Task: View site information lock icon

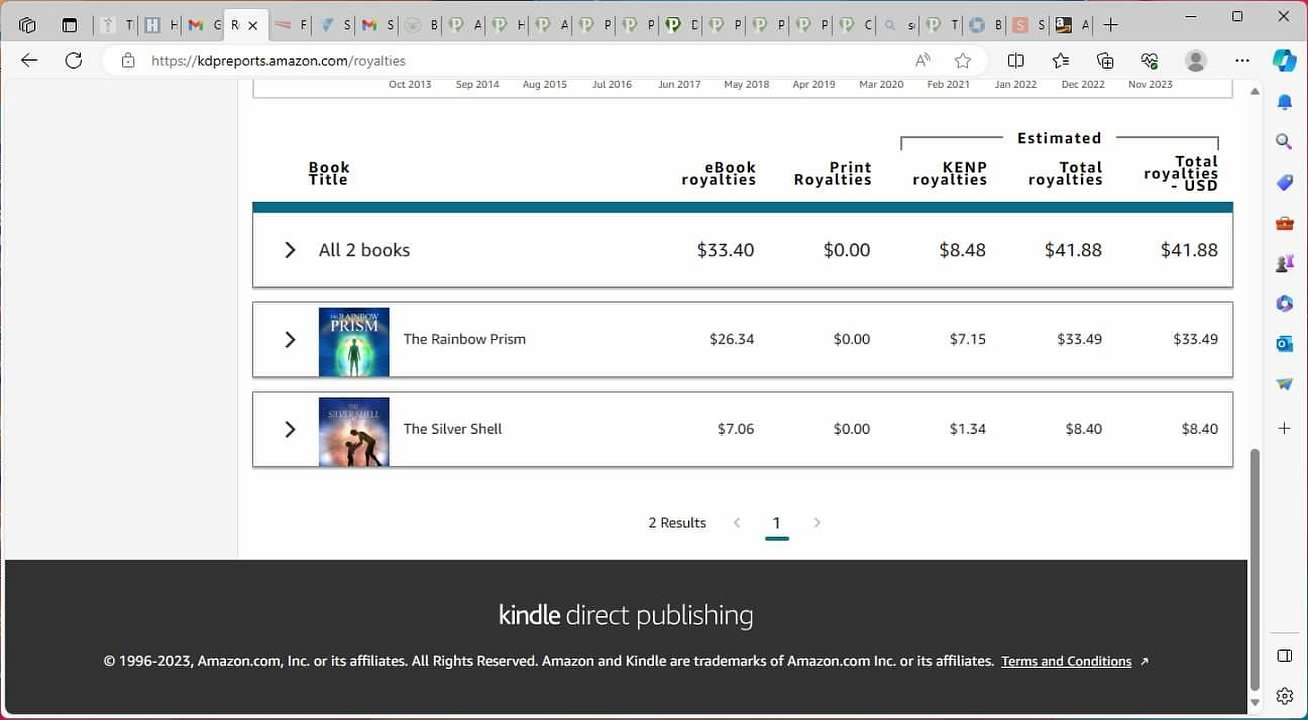Action: coord(128,61)
